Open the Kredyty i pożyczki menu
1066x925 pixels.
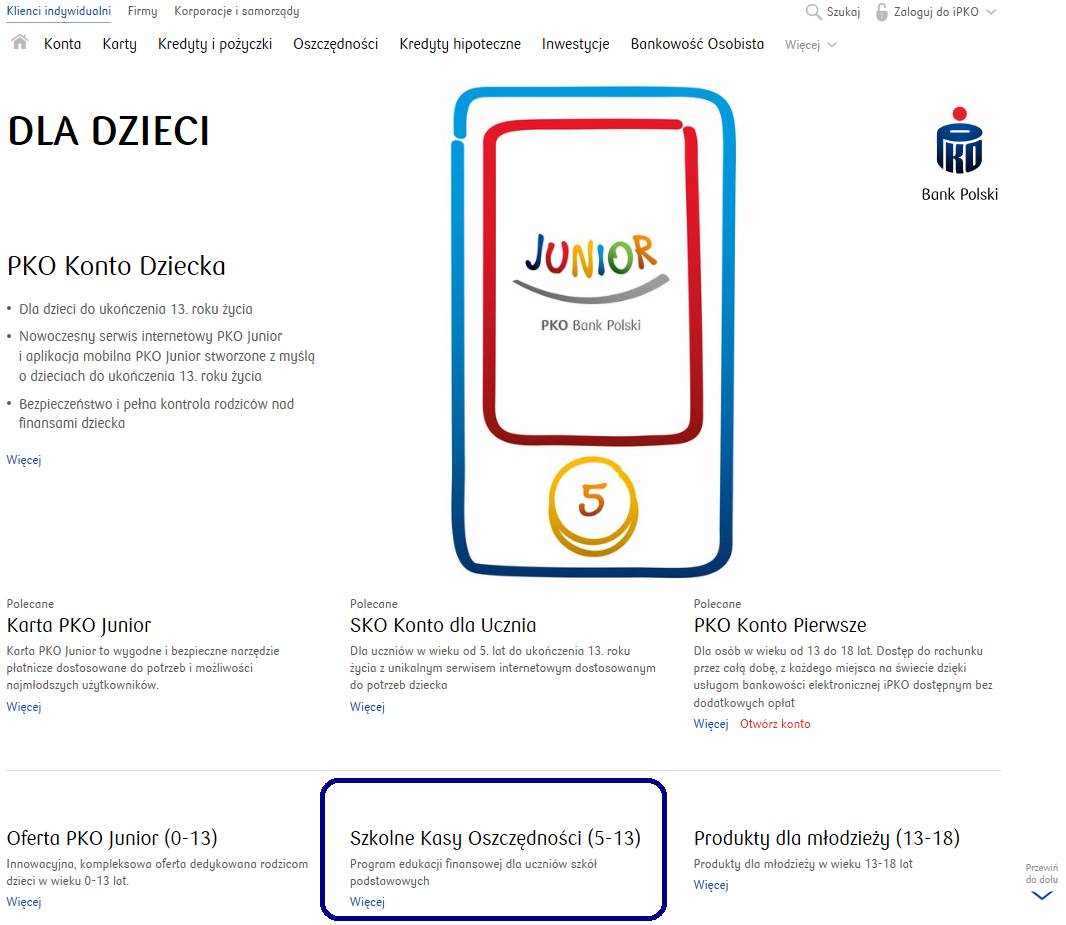[x=215, y=44]
